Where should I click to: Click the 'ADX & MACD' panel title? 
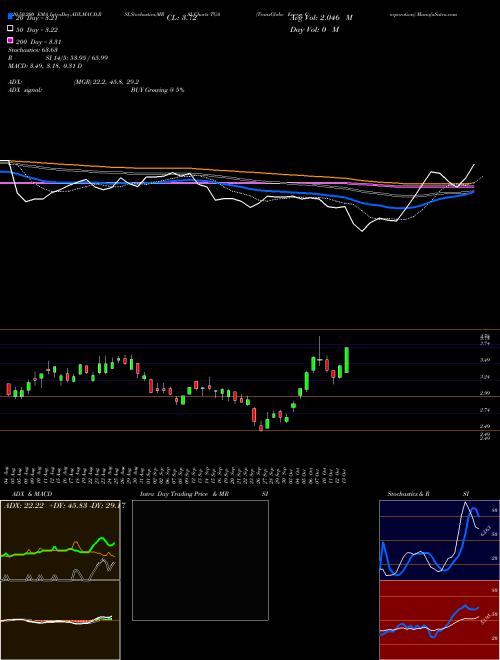(x=32, y=494)
